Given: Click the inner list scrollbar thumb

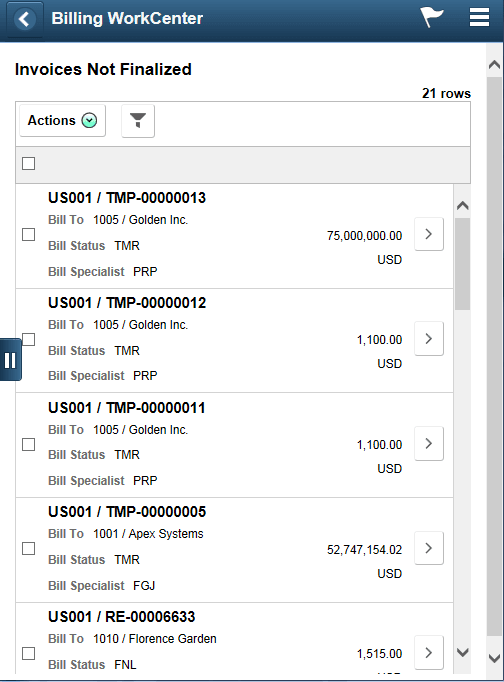Looking at the screenshot, I should click(463, 264).
